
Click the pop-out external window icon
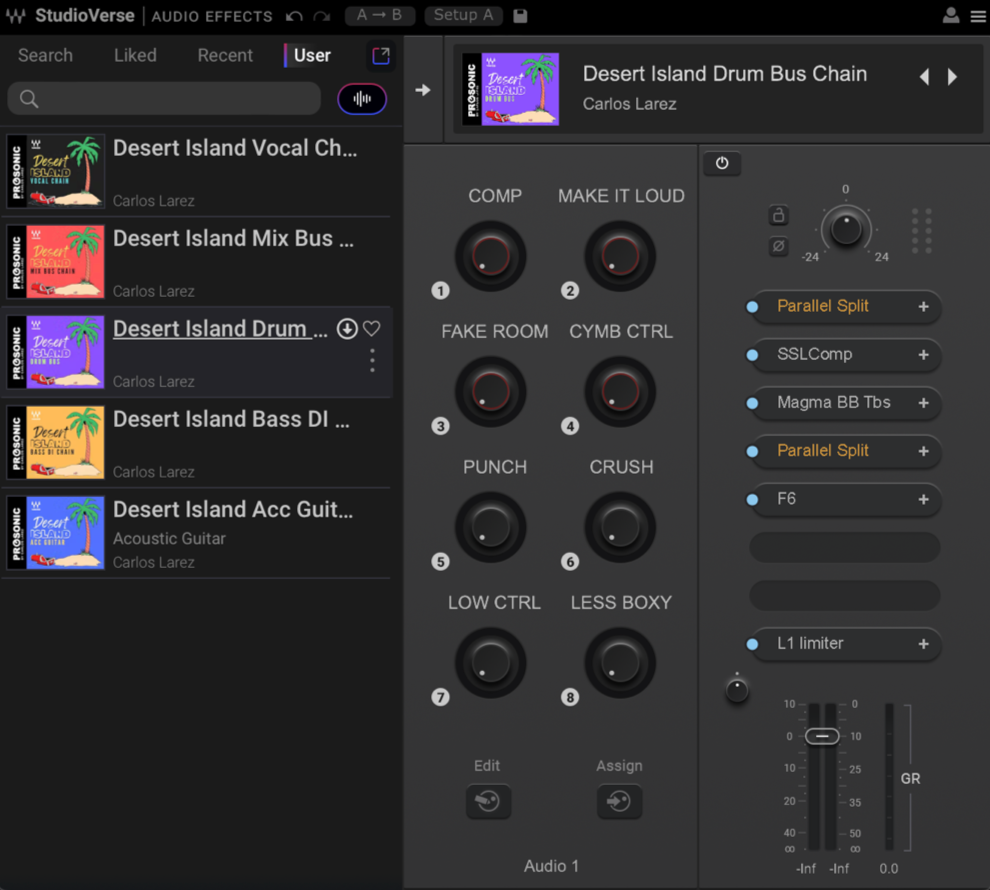(381, 56)
